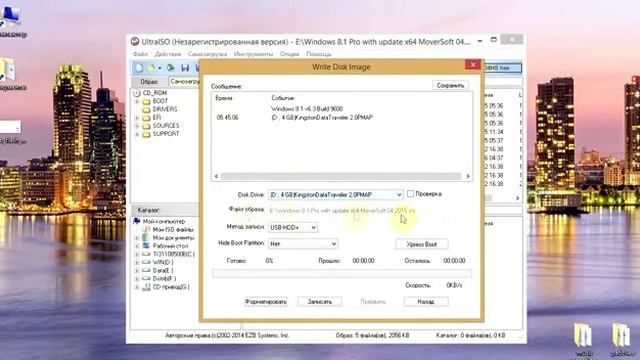This screenshot has width=640, height=360.
Task: Click the Событие column header
Action: [x=282, y=98]
